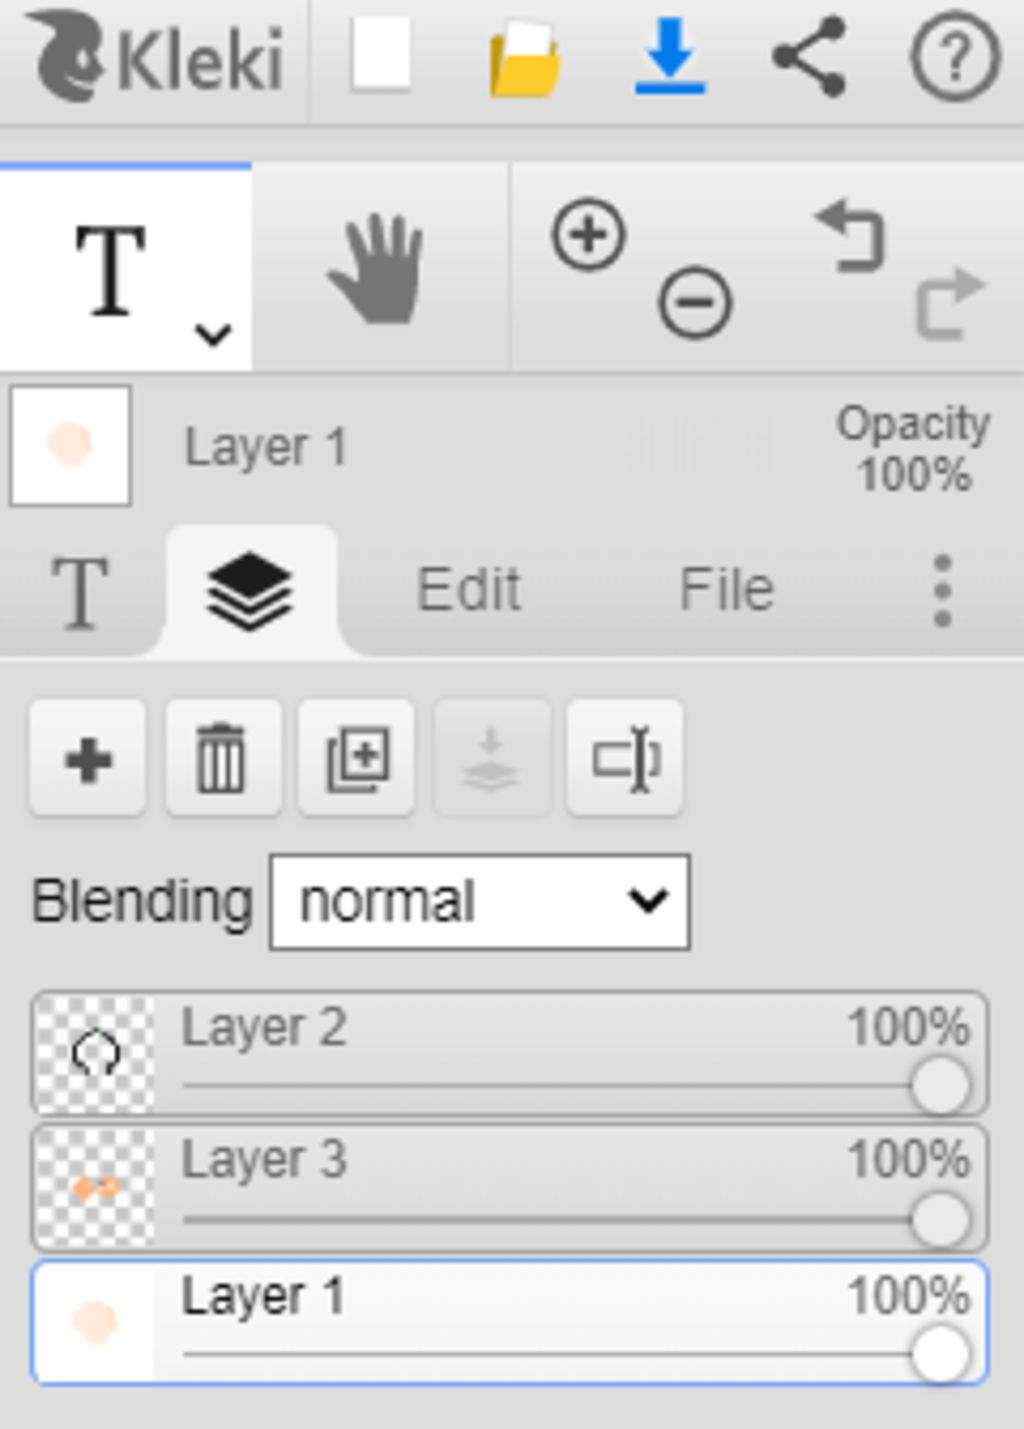Click the zoom in plus icon
1024x1429 pixels.
(x=588, y=236)
